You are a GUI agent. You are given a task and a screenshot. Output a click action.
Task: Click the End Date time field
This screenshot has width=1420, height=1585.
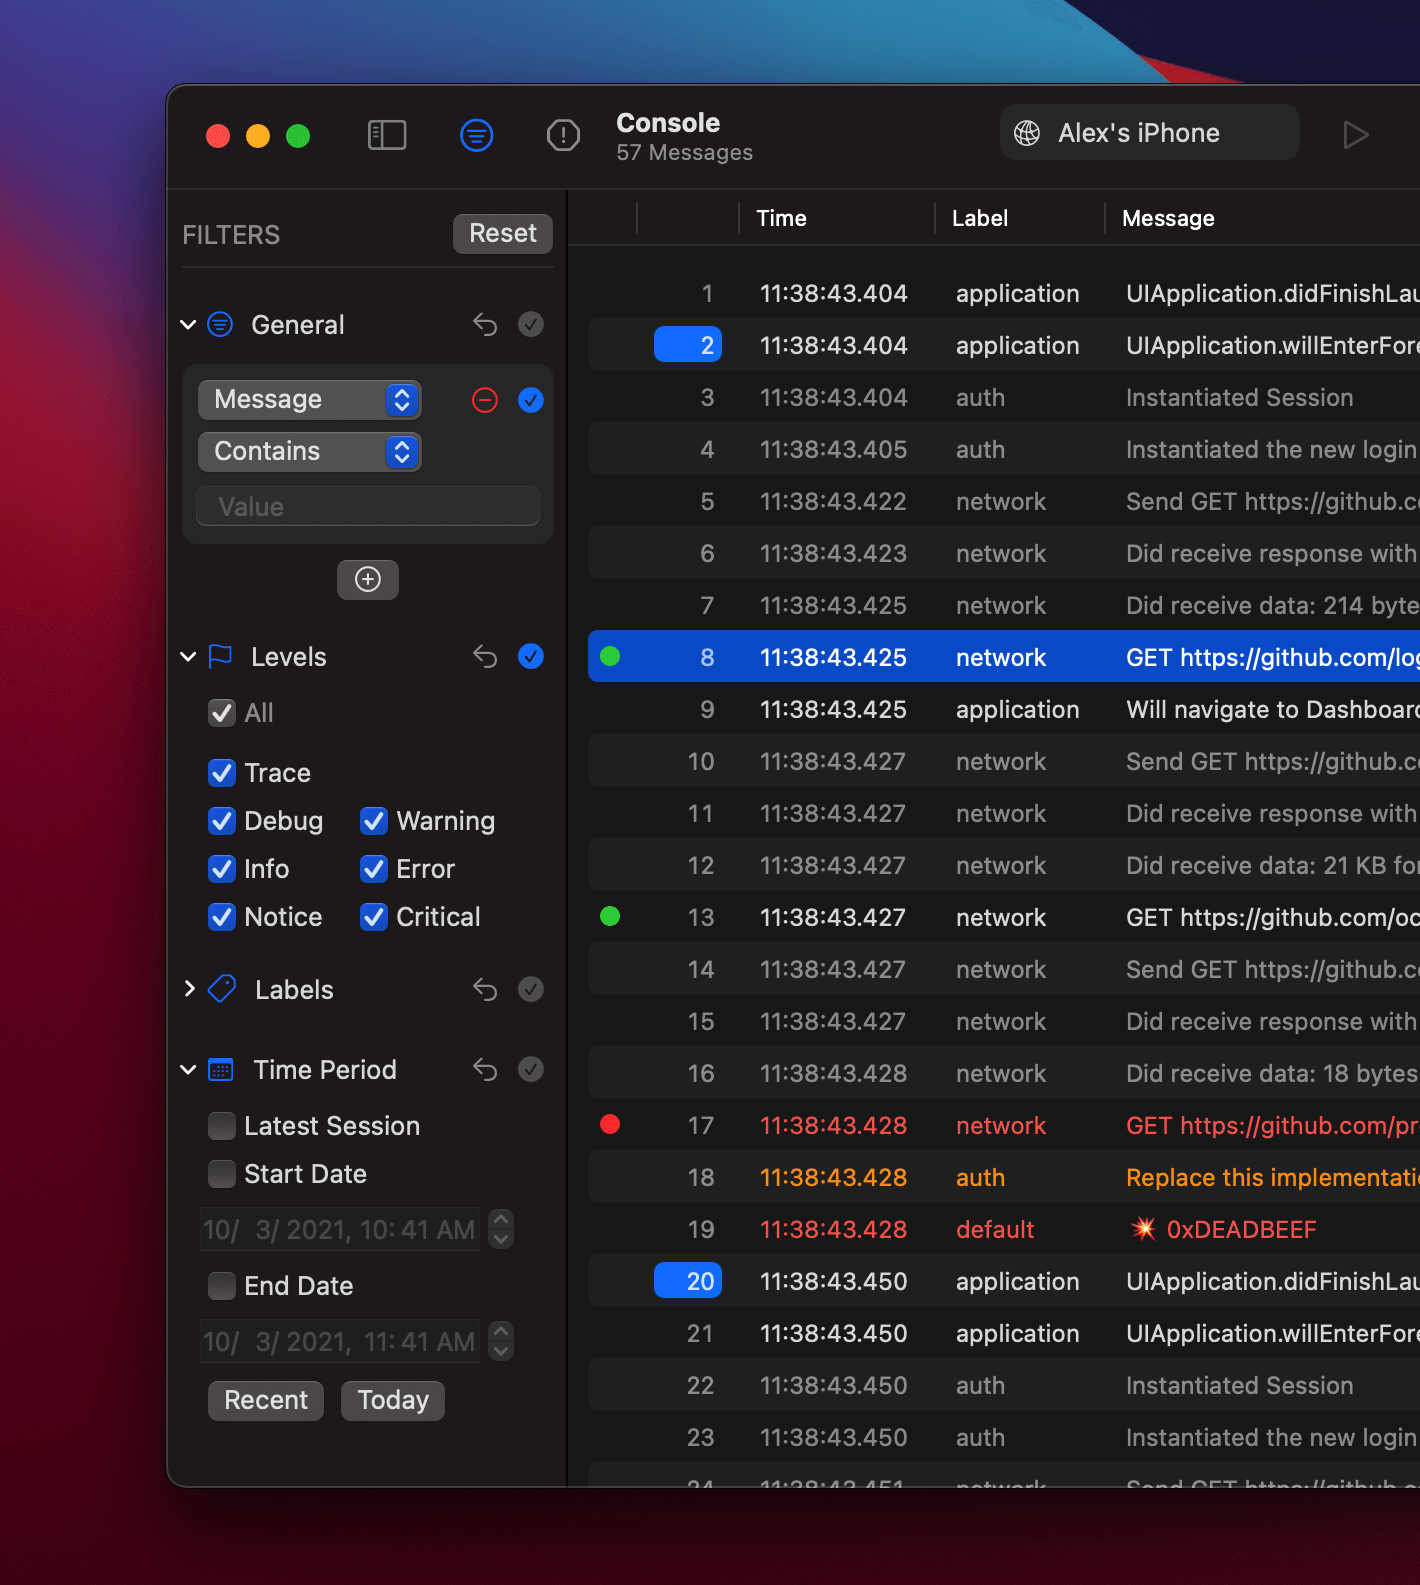[340, 1342]
